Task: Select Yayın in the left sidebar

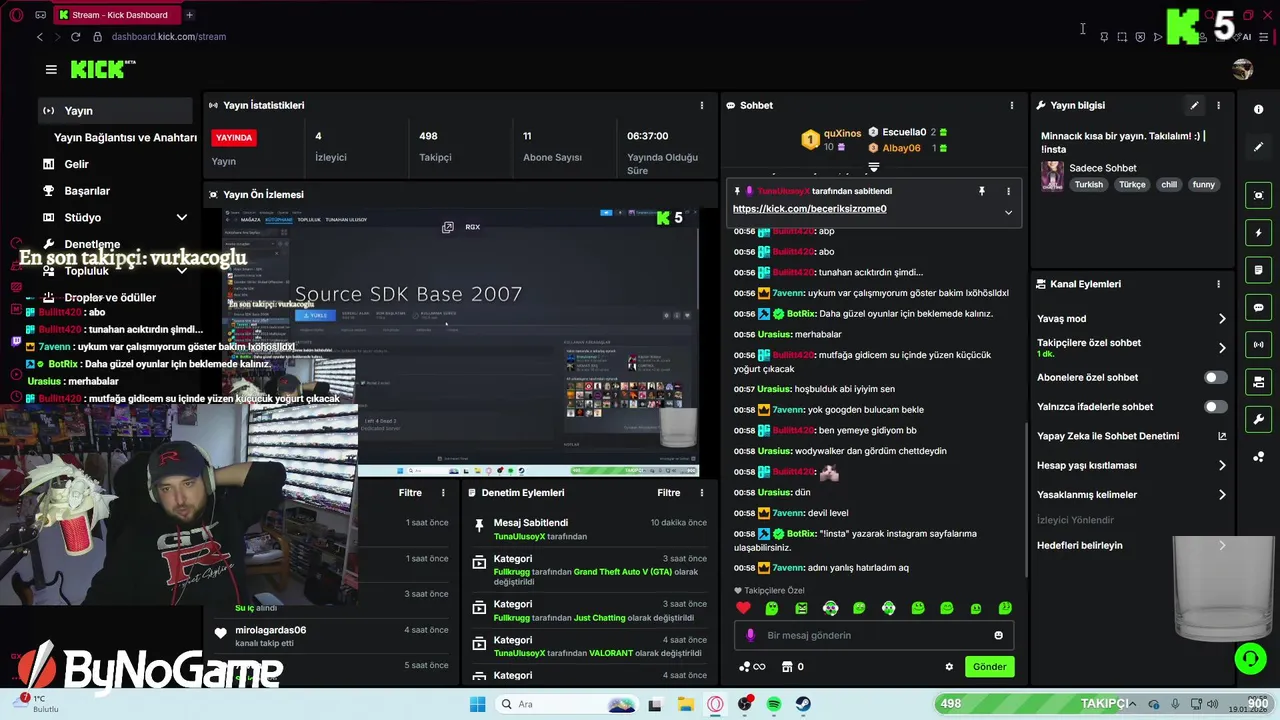Action: click(115, 111)
